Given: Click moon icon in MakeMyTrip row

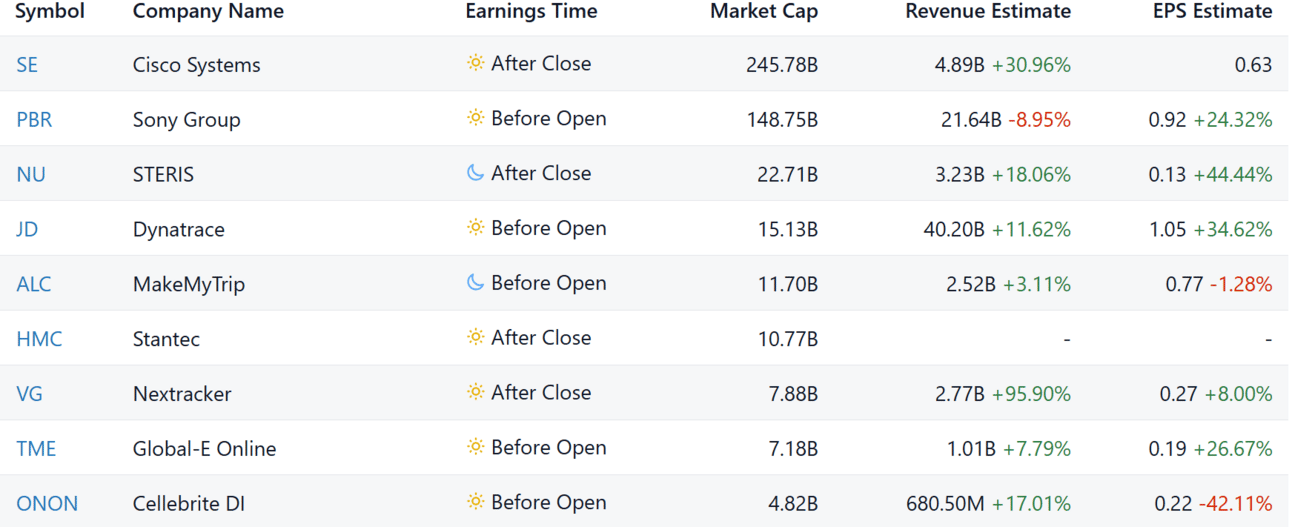Looking at the screenshot, I should [x=475, y=283].
